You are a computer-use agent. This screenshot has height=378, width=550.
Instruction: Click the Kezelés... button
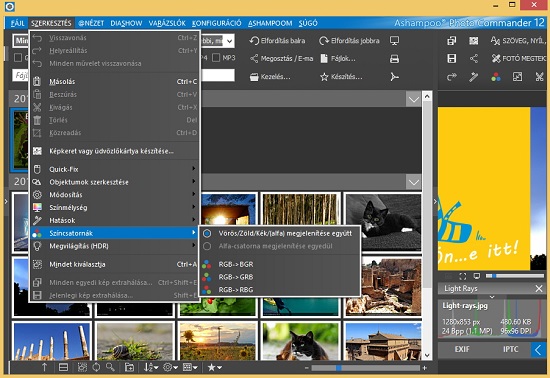[x=270, y=77]
